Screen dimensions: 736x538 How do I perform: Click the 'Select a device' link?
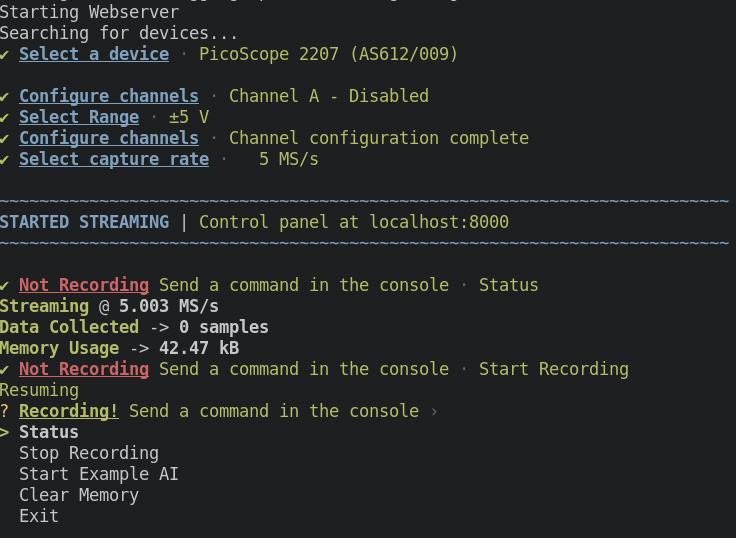pyautogui.click(x=94, y=54)
